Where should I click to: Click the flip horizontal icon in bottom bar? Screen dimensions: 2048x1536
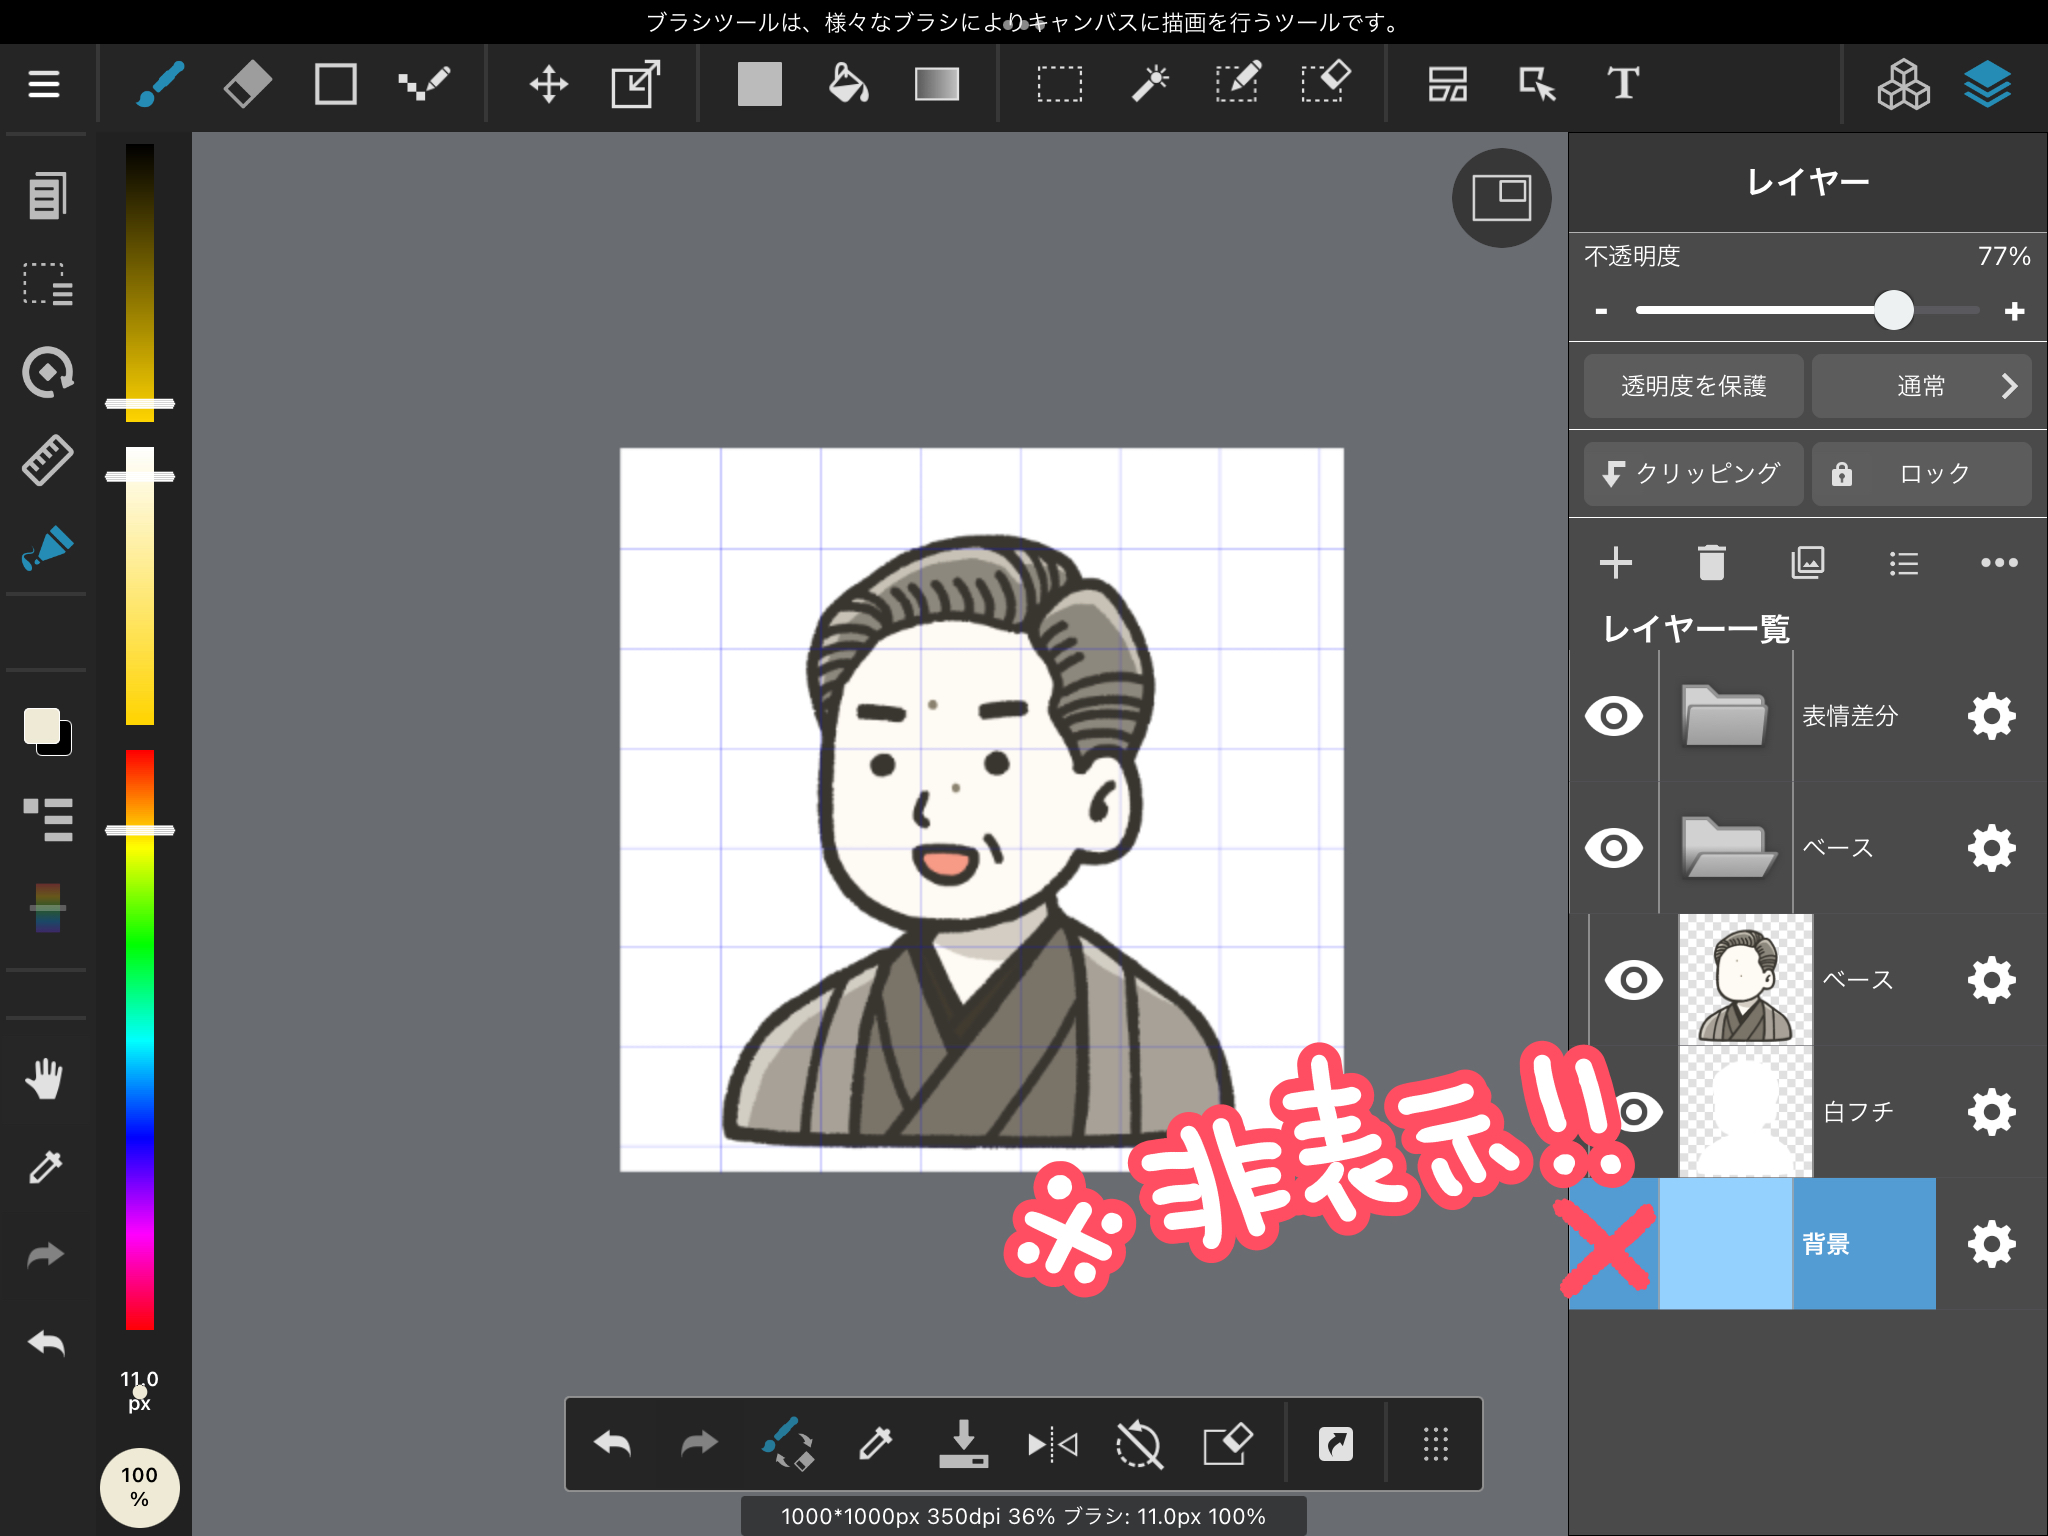[x=1052, y=1444]
